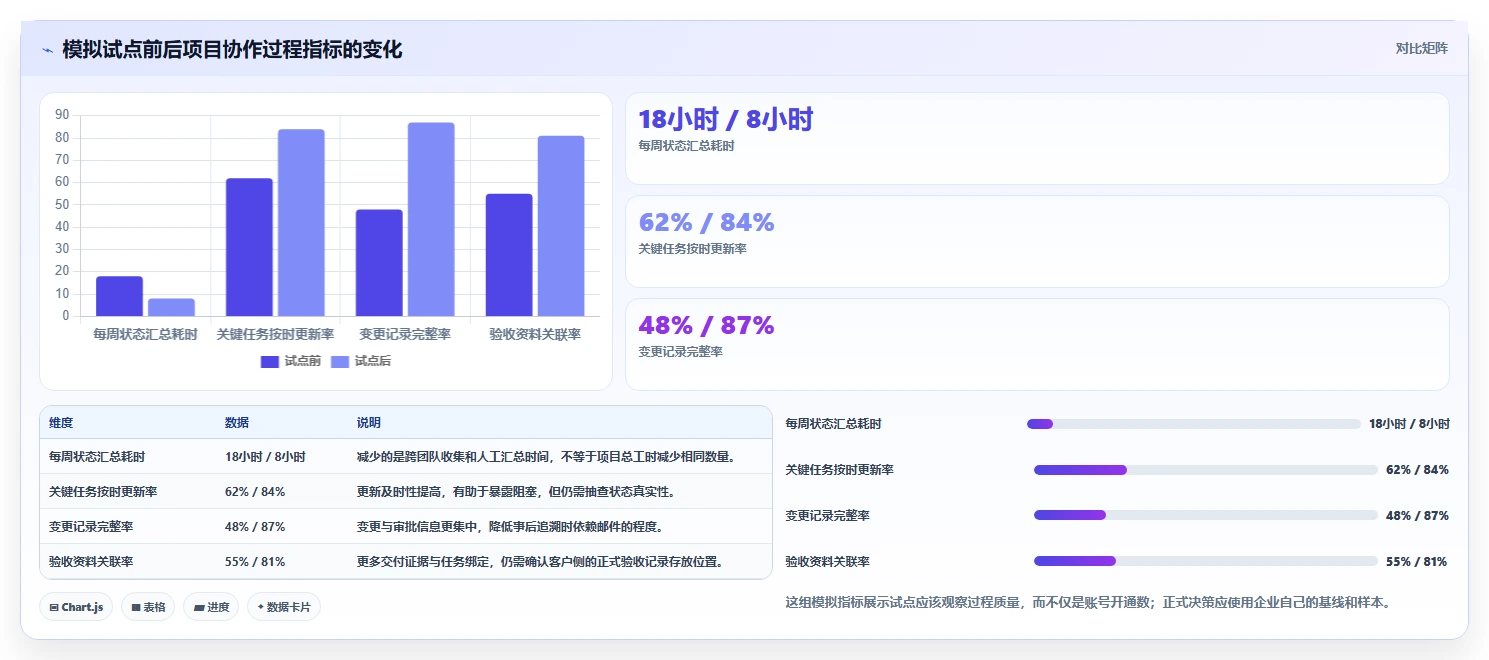
Task: Select the 进度 chip label
Action: 218,607
